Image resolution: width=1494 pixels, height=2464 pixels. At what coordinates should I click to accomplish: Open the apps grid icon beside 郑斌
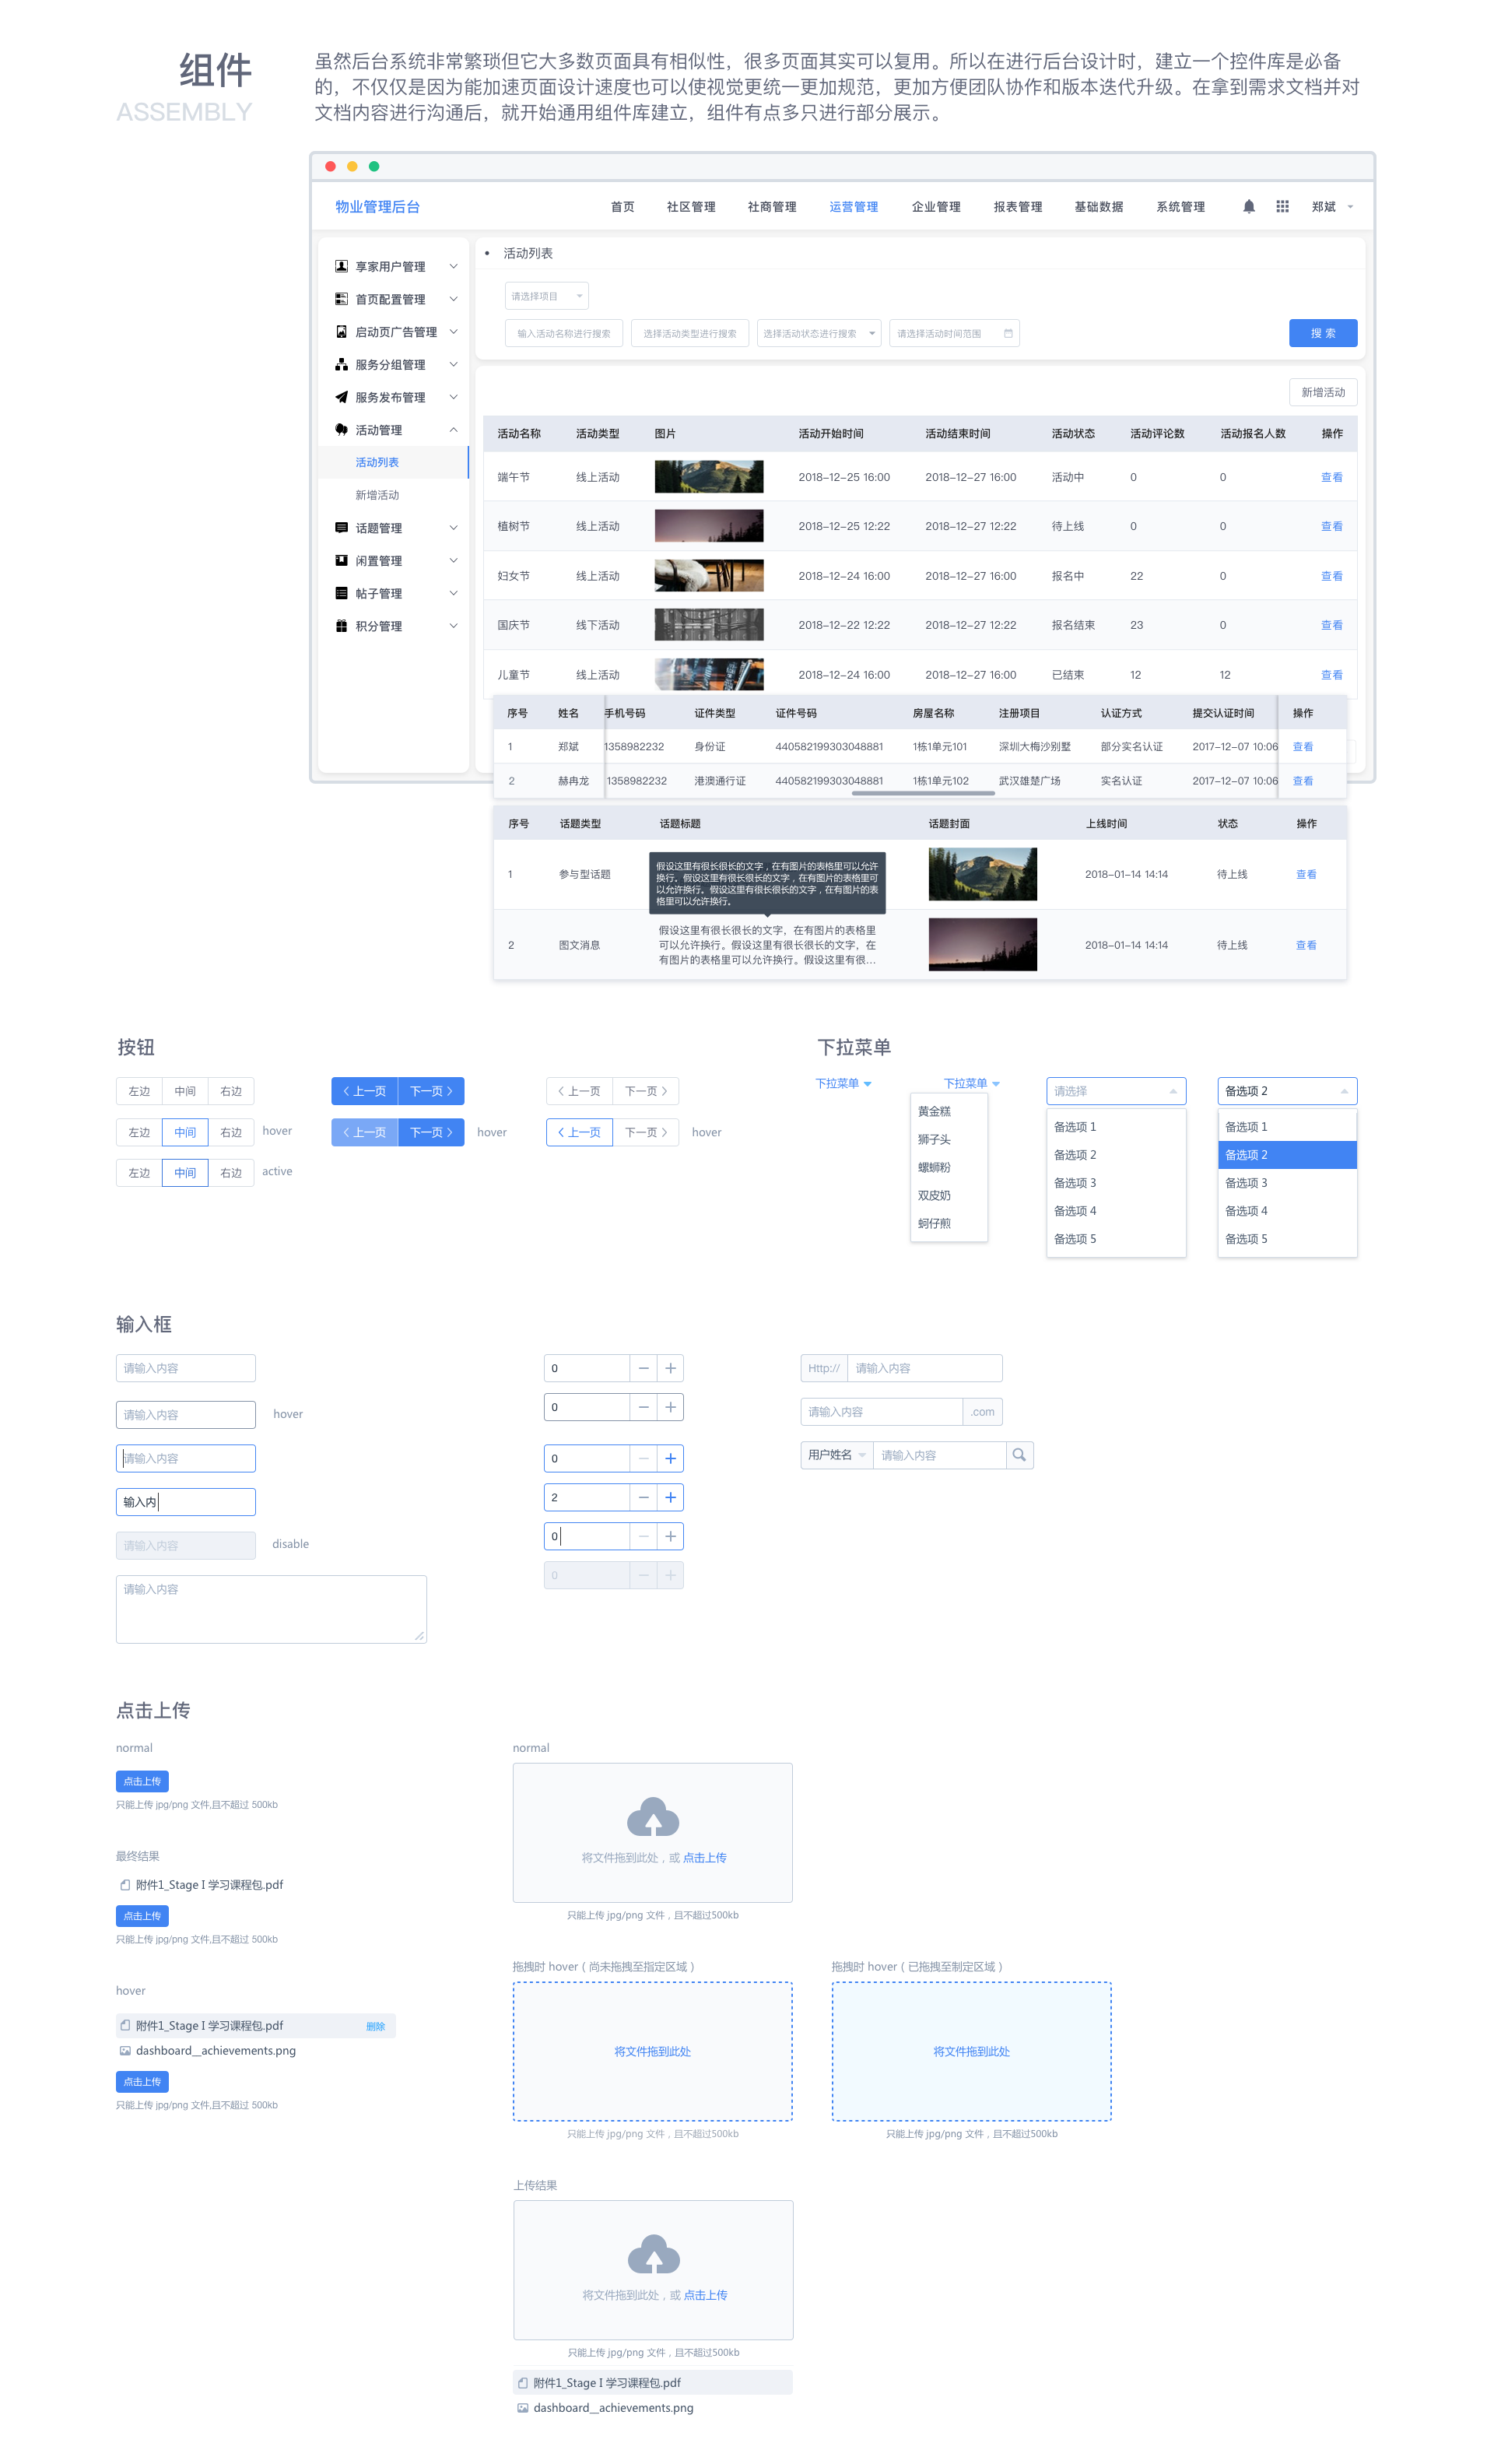coord(1282,207)
